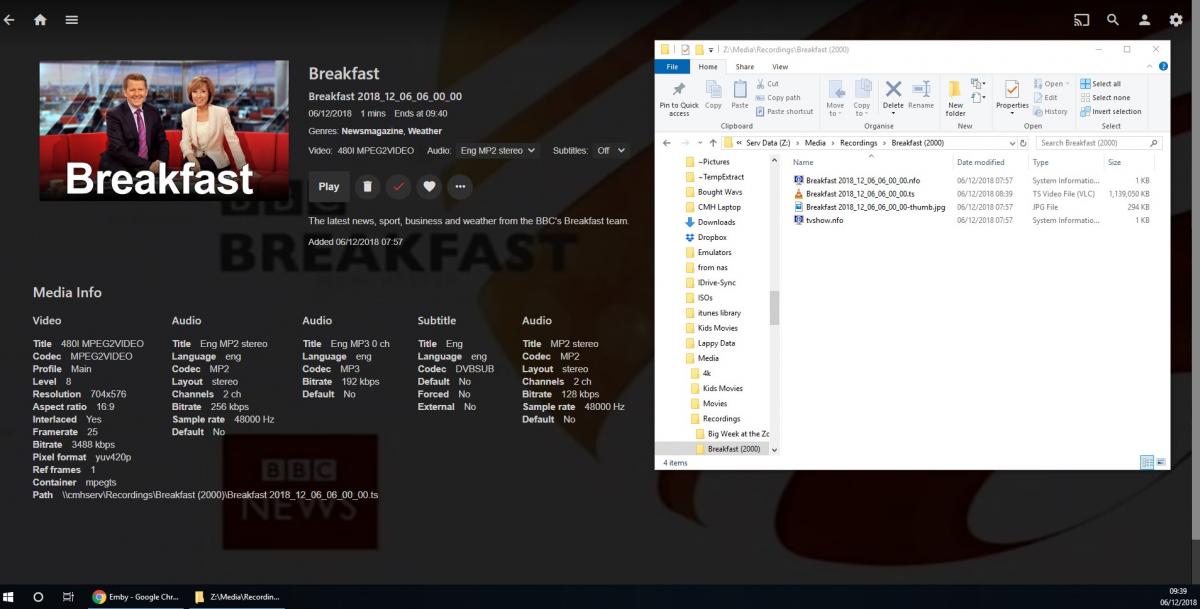The height and width of the screenshot is (609, 1200).
Task: Open the address bar history dropdown
Action: [x=1012, y=143]
